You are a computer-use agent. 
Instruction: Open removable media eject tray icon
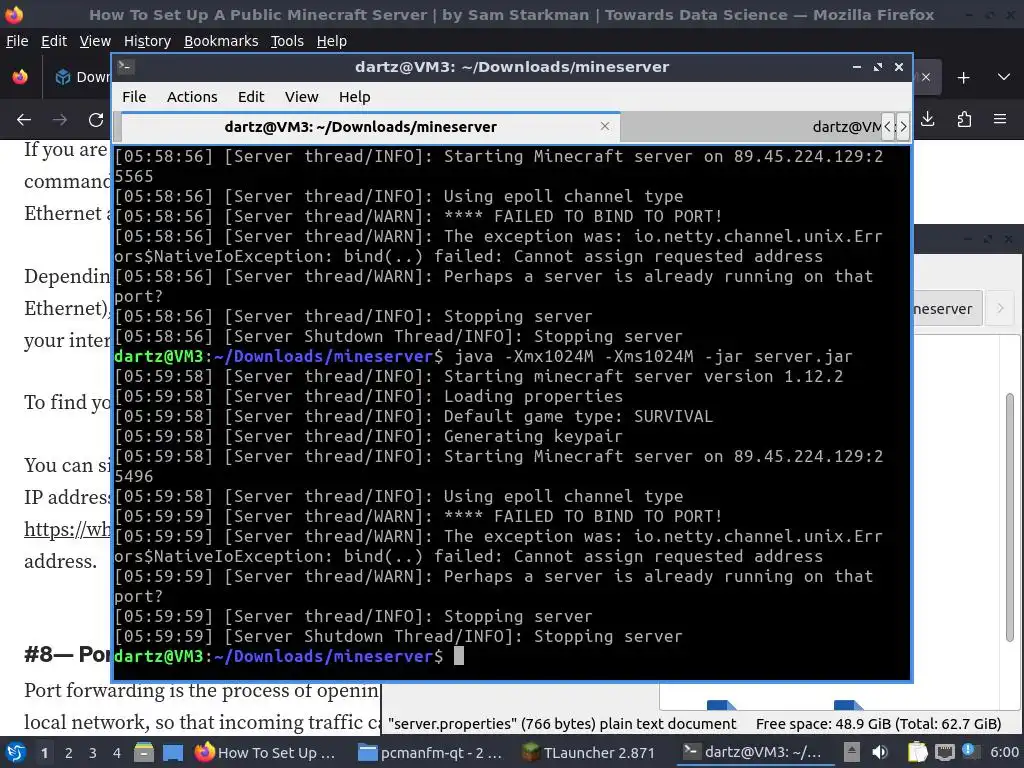tap(851, 752)
